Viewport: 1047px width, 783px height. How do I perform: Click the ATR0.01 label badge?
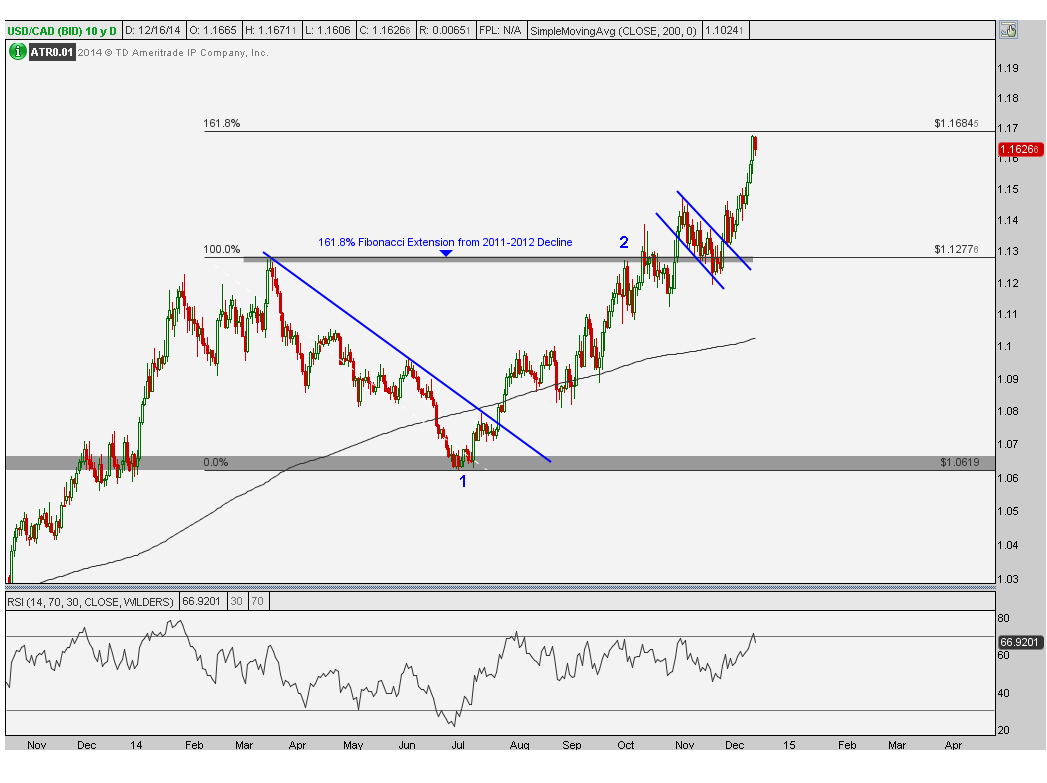(x=51, y=52)
